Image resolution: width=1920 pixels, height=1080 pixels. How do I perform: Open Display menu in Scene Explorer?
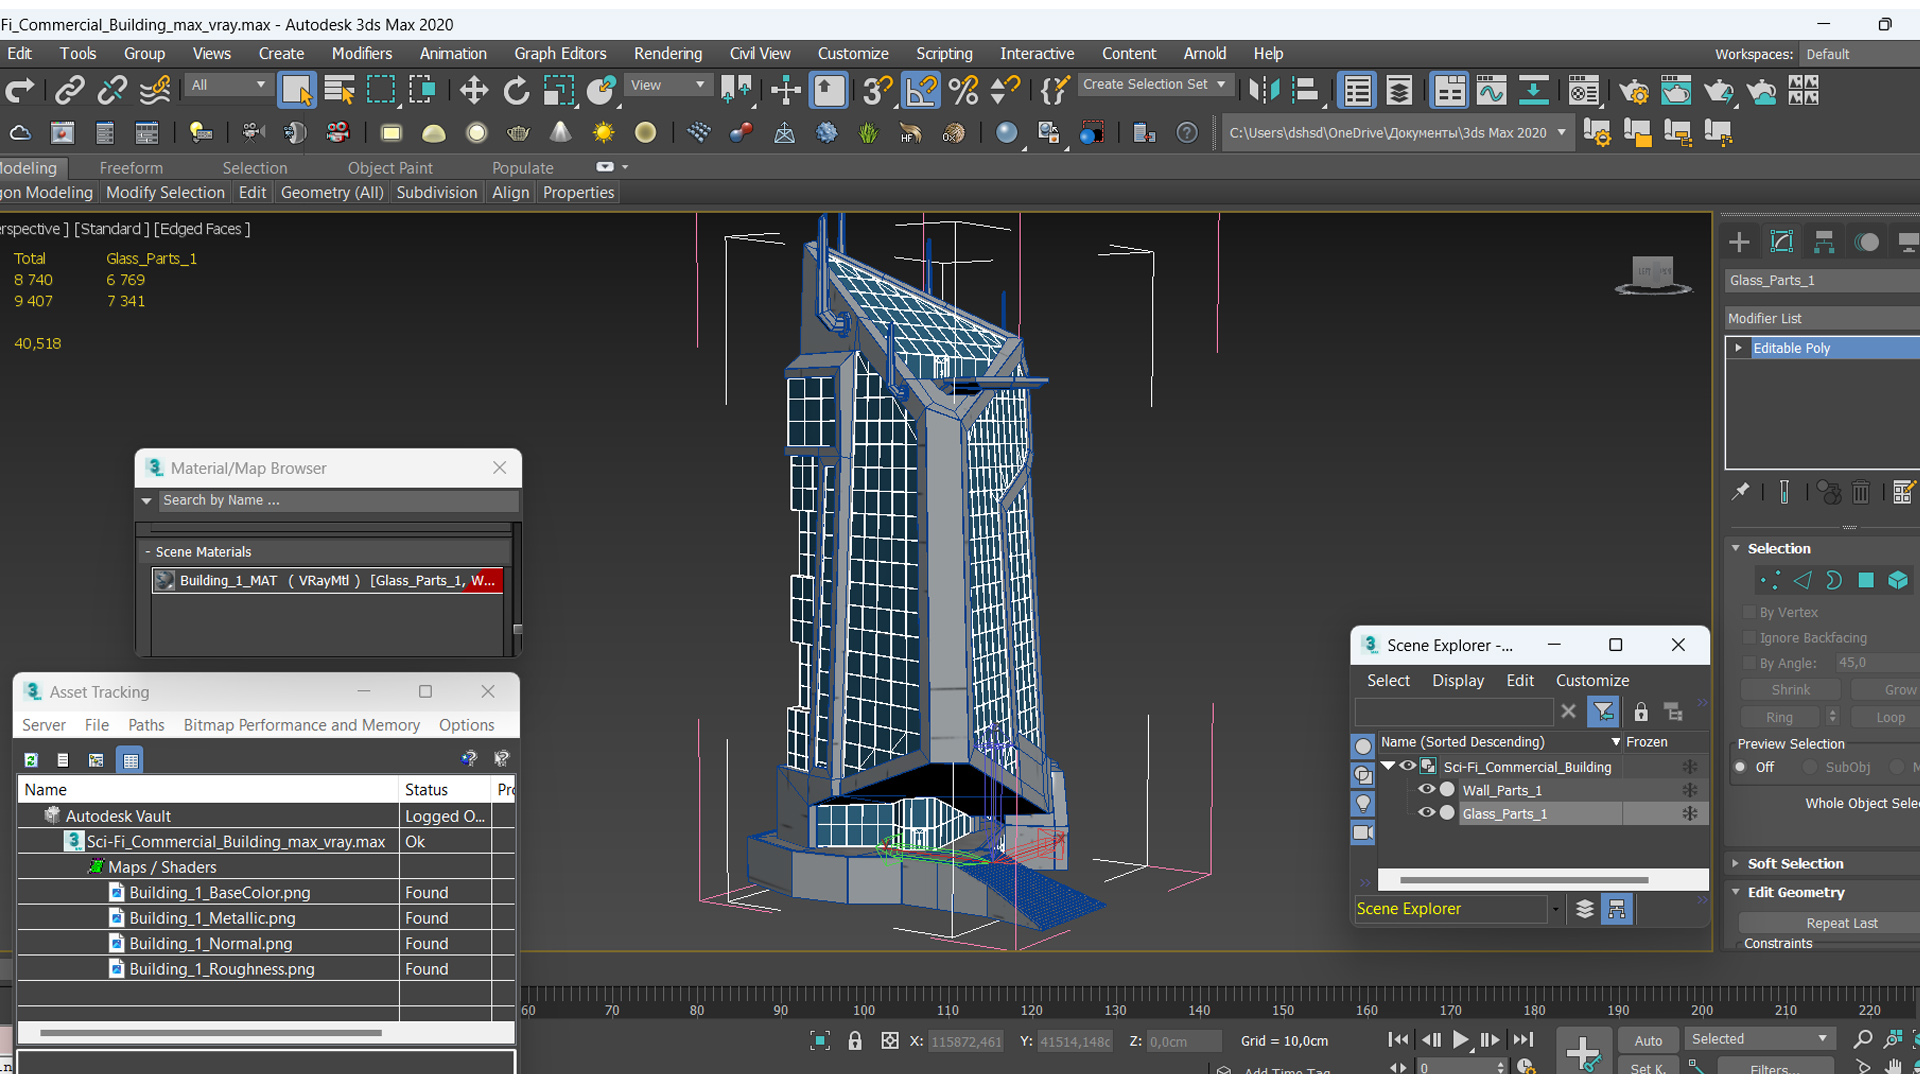coord(1458,680)
